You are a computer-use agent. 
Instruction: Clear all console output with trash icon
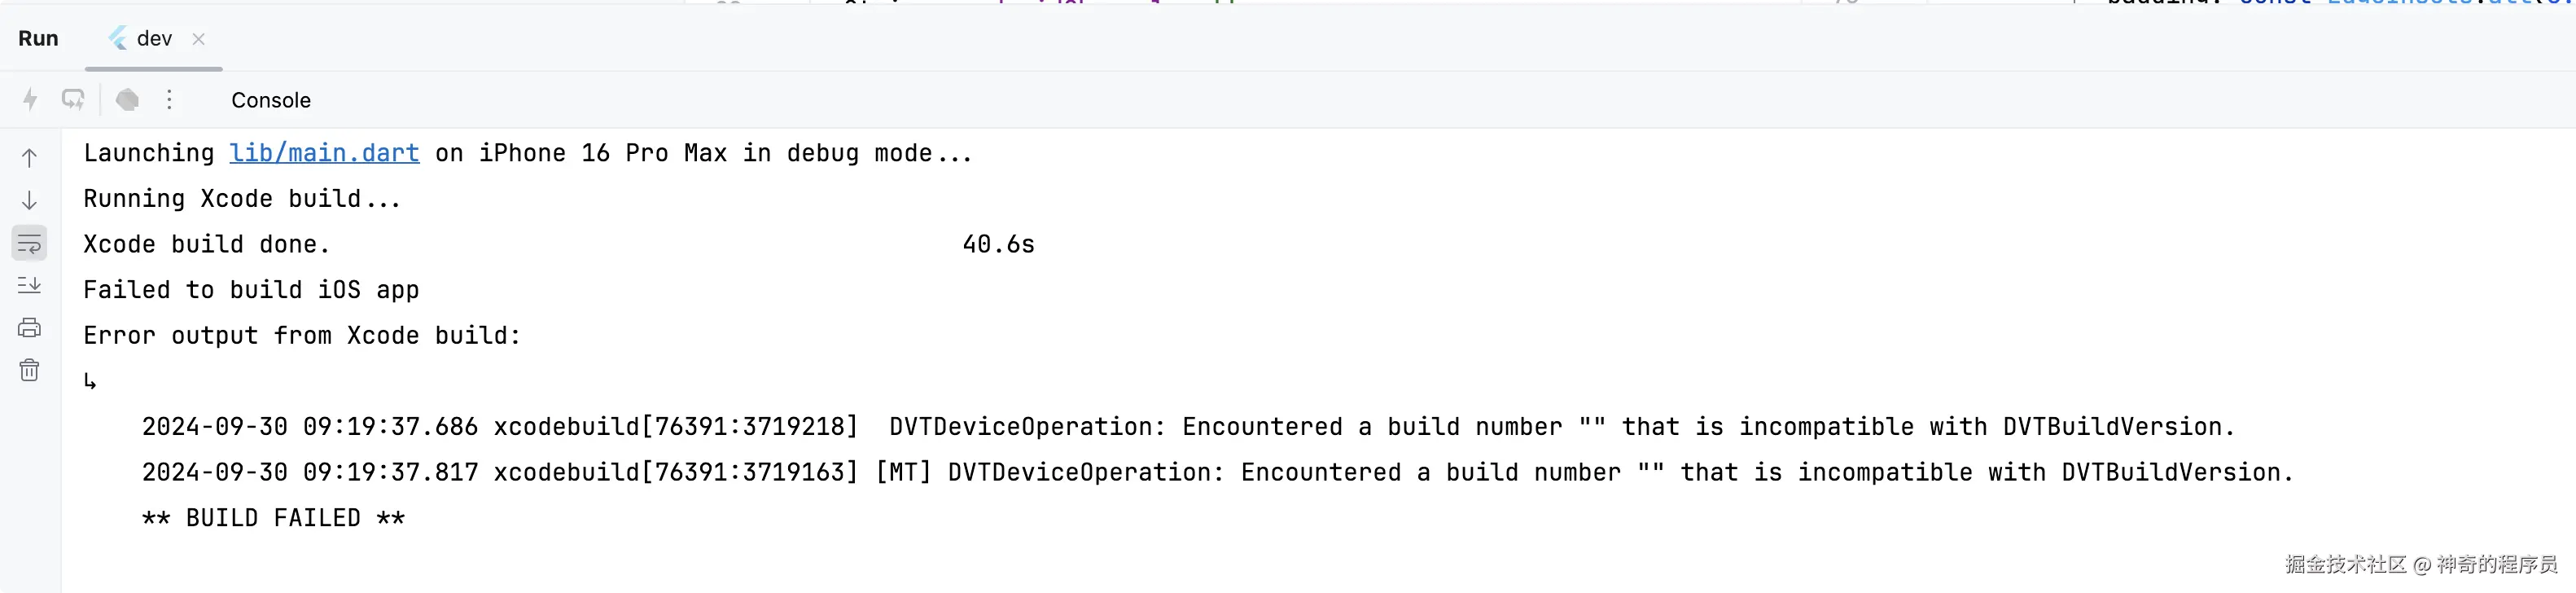coord(29,370)
